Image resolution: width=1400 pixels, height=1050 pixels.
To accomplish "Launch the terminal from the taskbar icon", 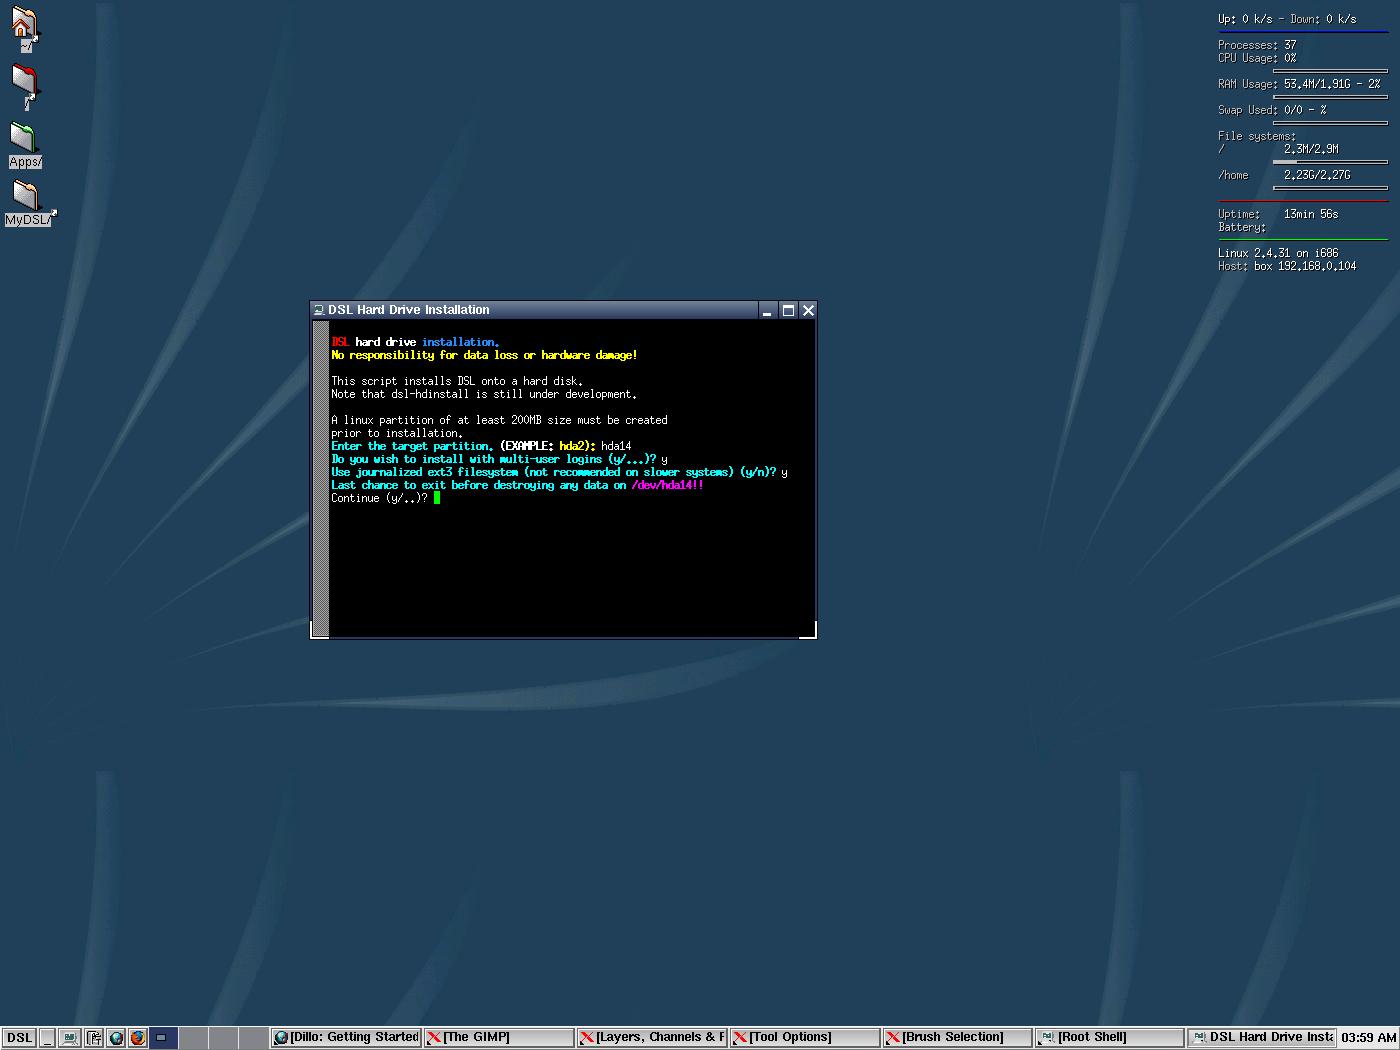I will (x=69, y=1038).
